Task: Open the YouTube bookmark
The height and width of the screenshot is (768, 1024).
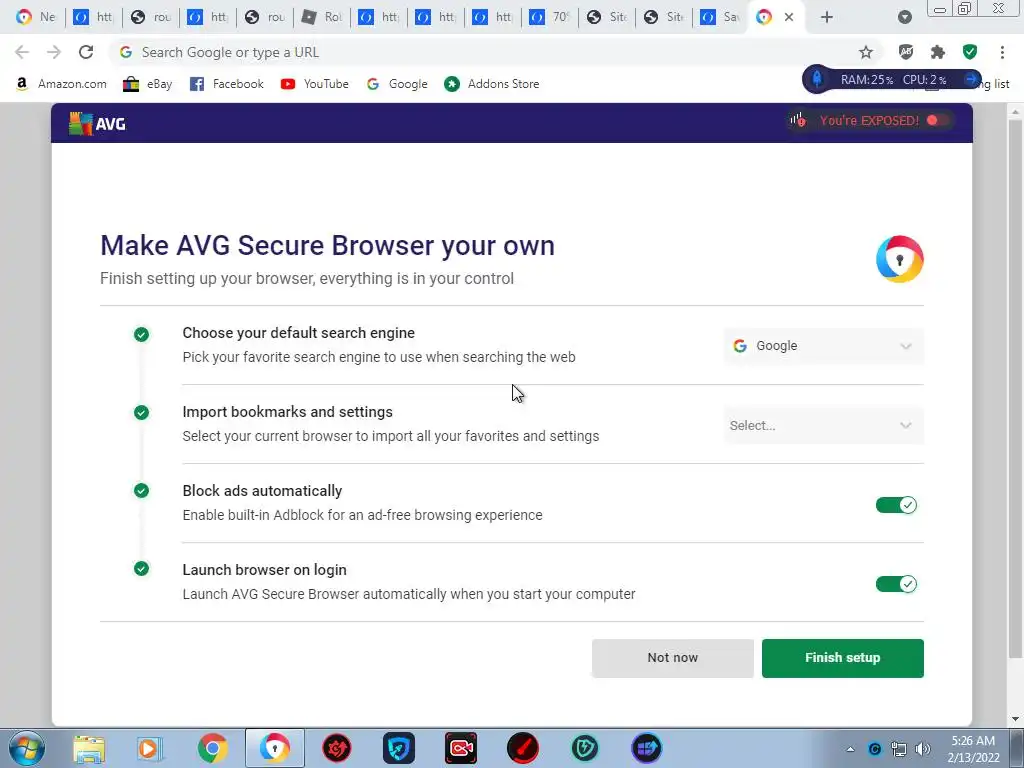Action: 315,84
